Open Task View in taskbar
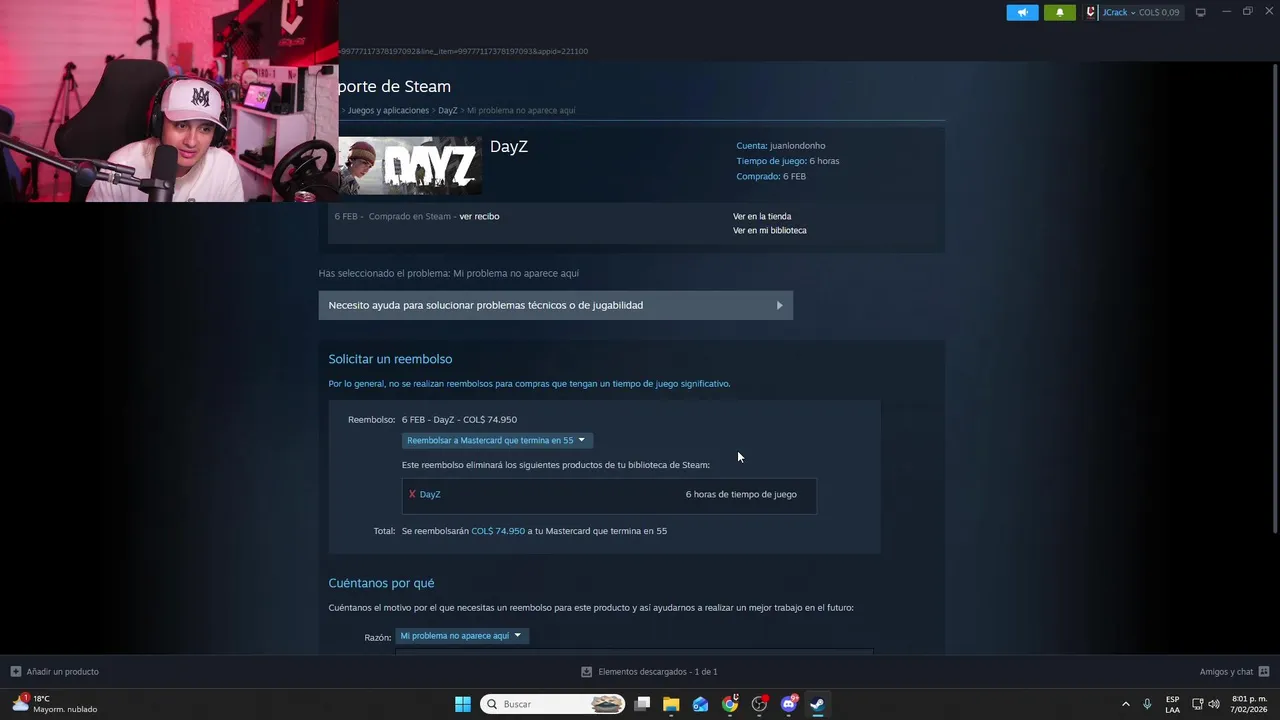The height and width of the screenshot is (720, 1280). coord(642,704)
